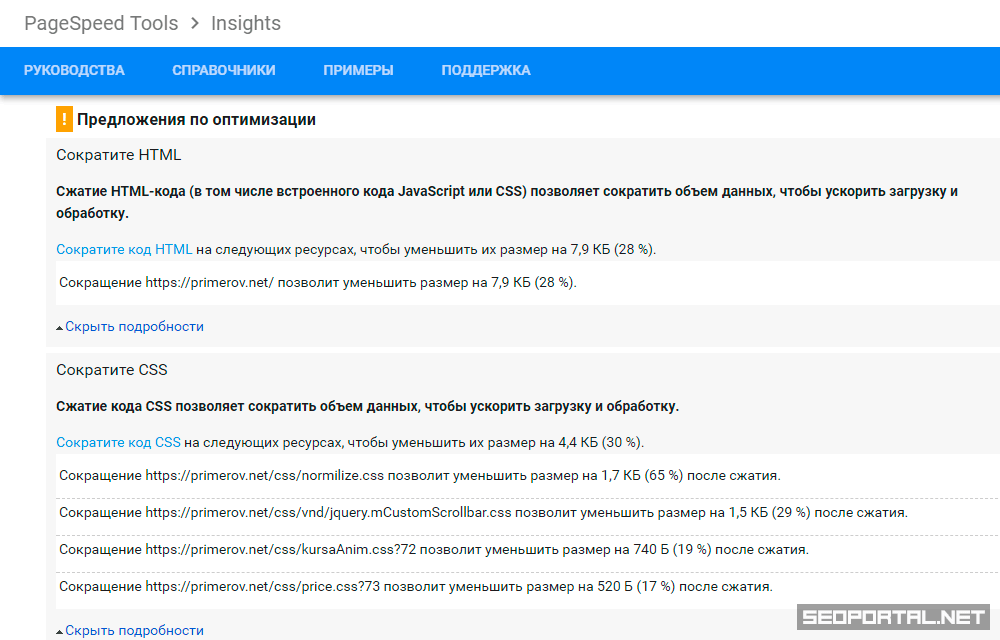This screenshot has width=1000, height=640.
Task: Select the СПРАВОЧНИКИ navigation tab
Action: coord(224,70)
